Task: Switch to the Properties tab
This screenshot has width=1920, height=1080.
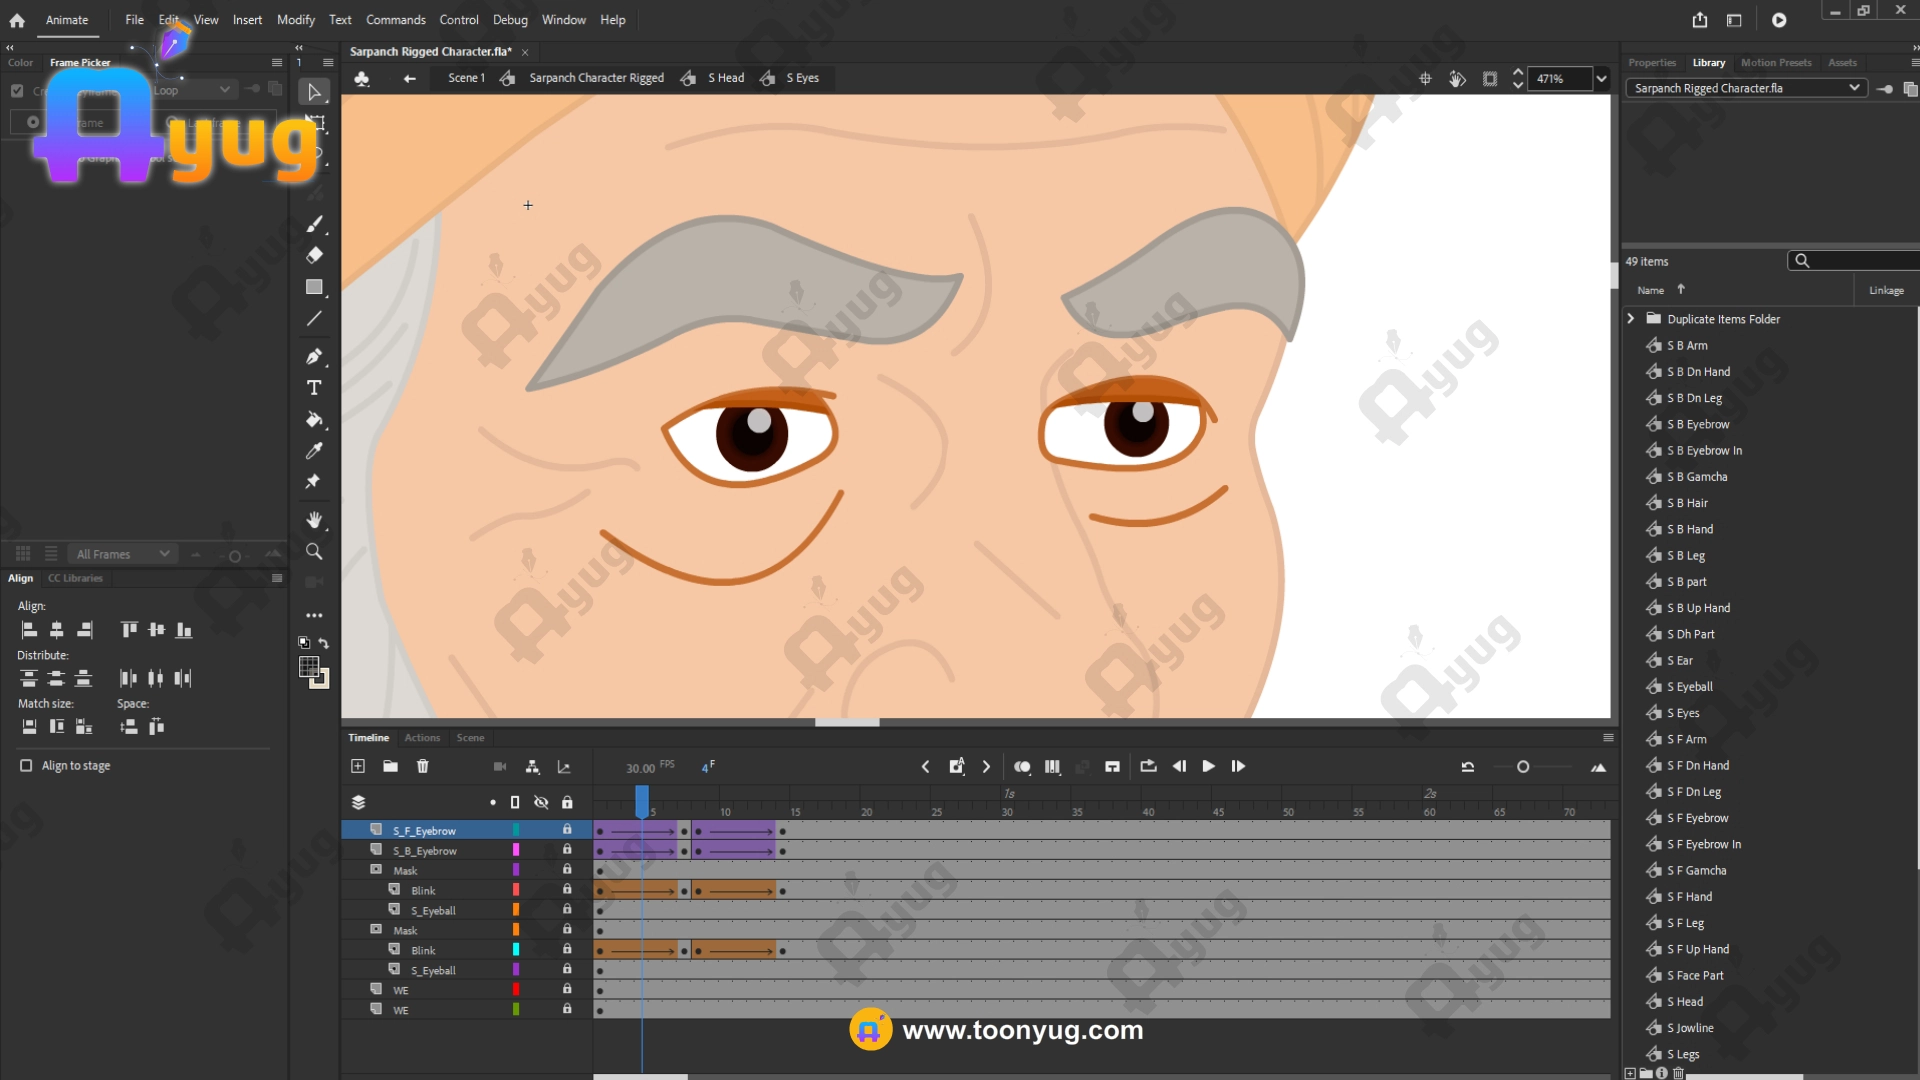Action: (x=1651, y=62)
